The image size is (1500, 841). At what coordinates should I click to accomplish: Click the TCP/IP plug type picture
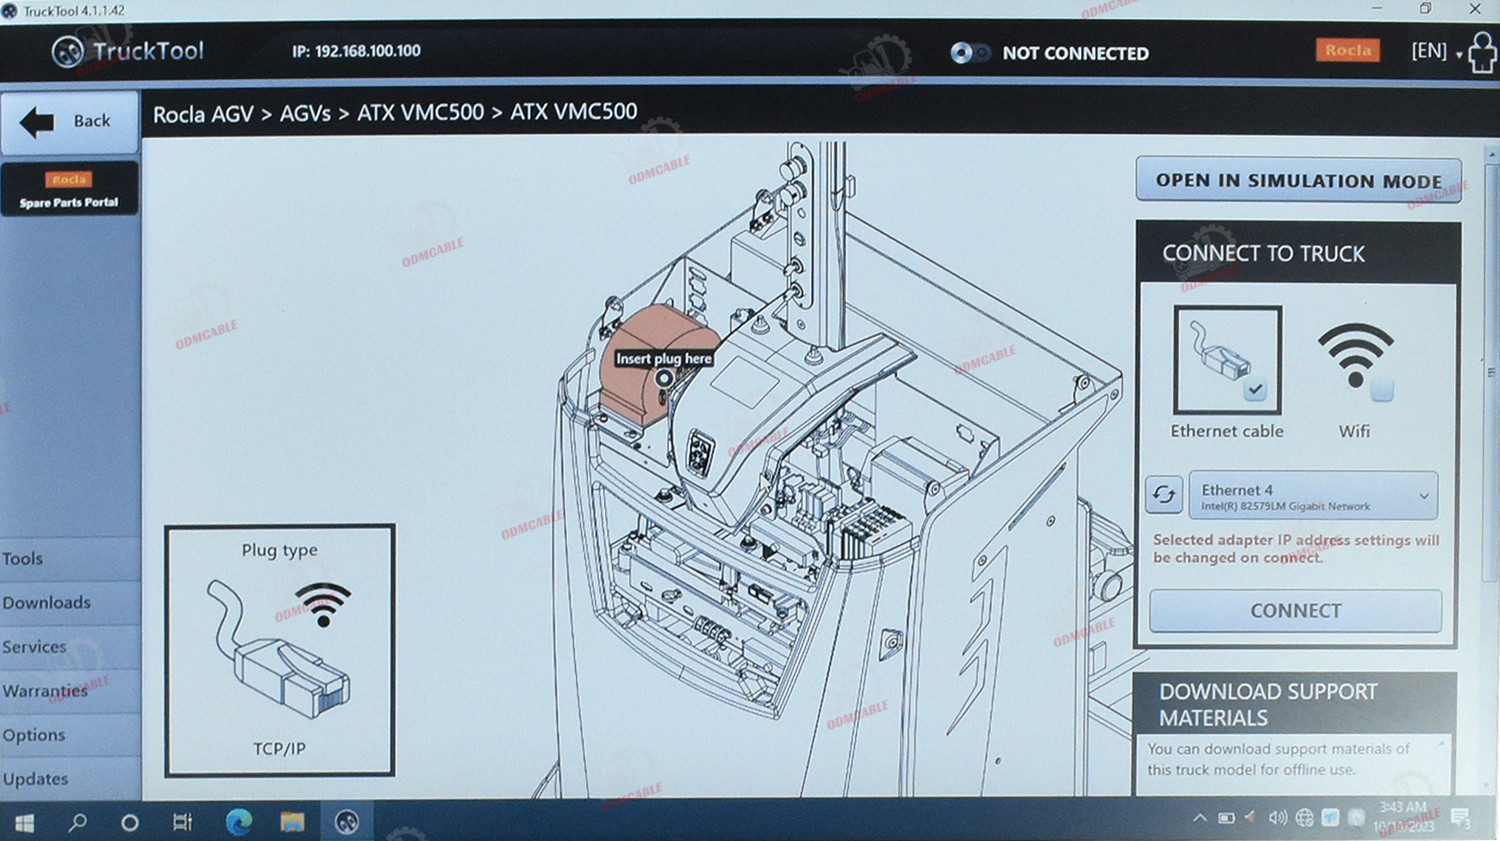tap(280, 650)
